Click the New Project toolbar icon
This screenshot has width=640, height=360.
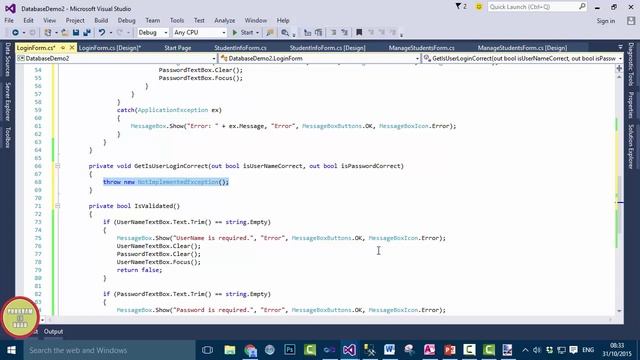48,33
